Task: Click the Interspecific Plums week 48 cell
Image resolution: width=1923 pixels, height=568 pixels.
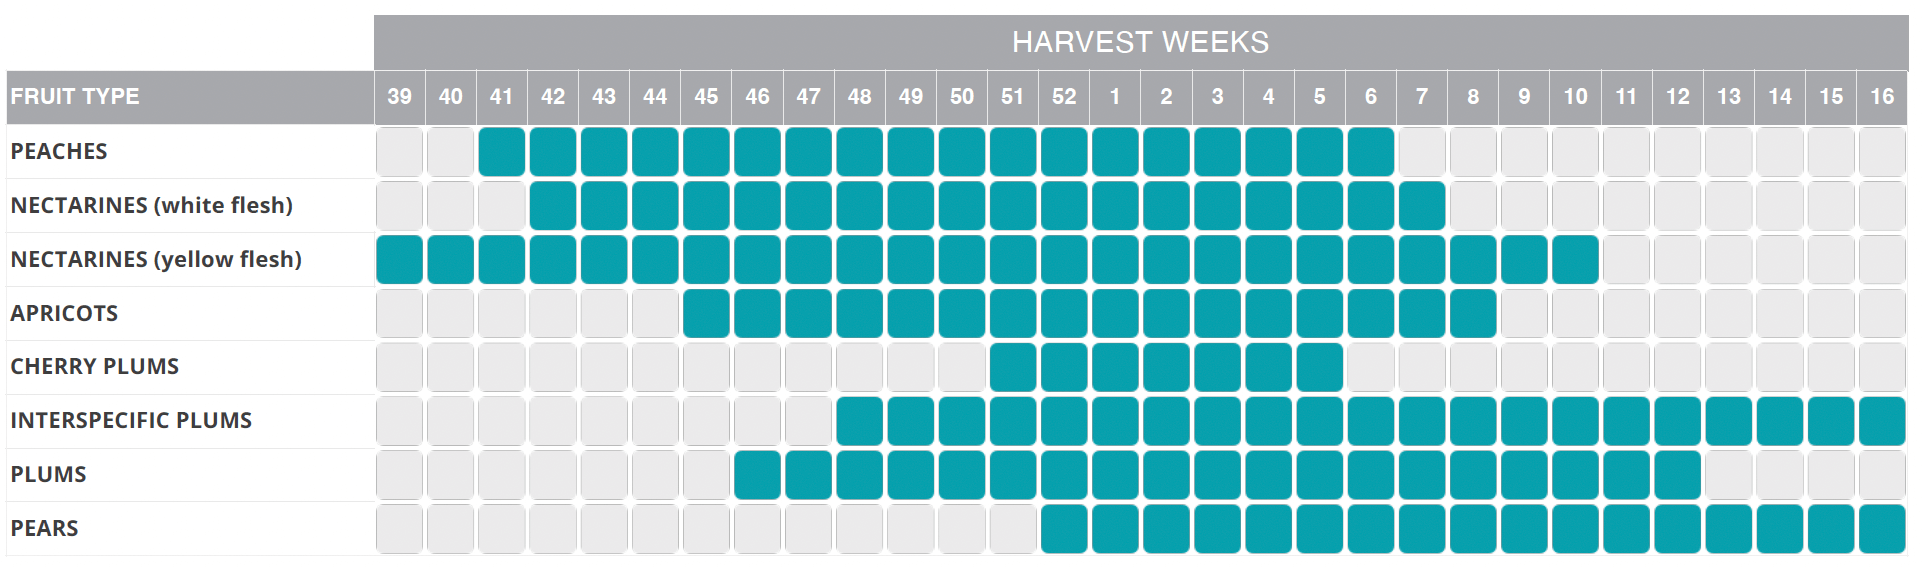Action: (859, 421)
